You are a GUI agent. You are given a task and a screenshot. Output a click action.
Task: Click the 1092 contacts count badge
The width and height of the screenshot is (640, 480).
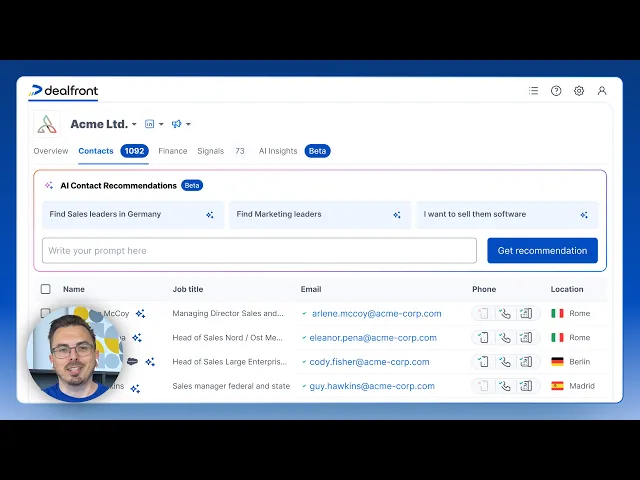pos(134,151)
